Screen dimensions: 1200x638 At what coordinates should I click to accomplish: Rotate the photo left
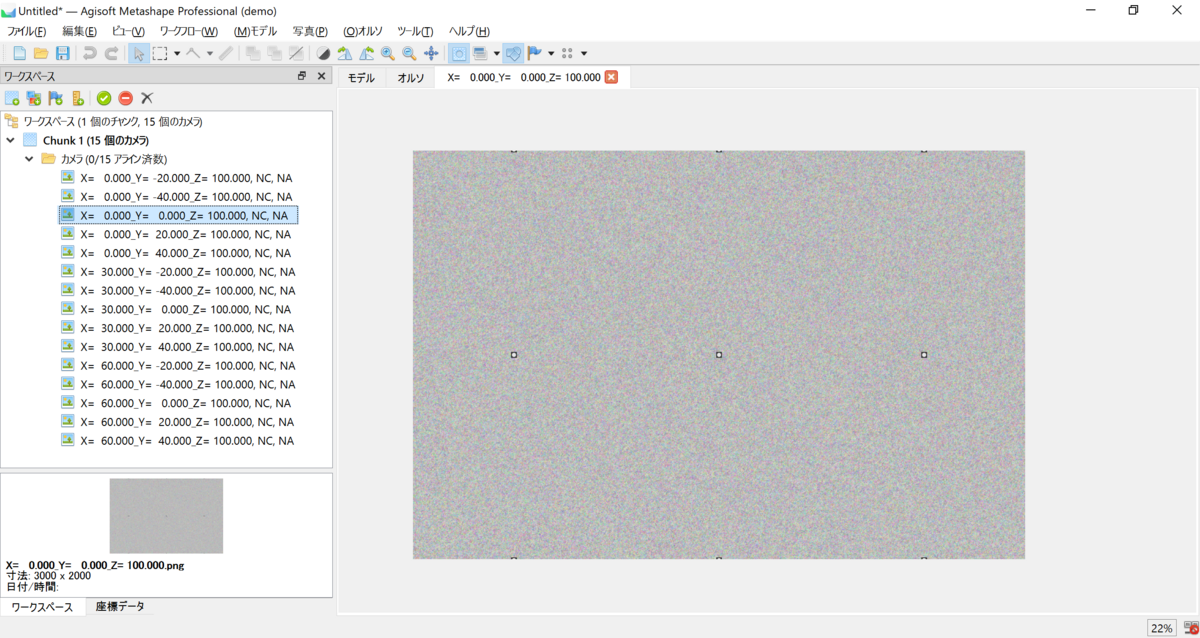click(345, 53)
